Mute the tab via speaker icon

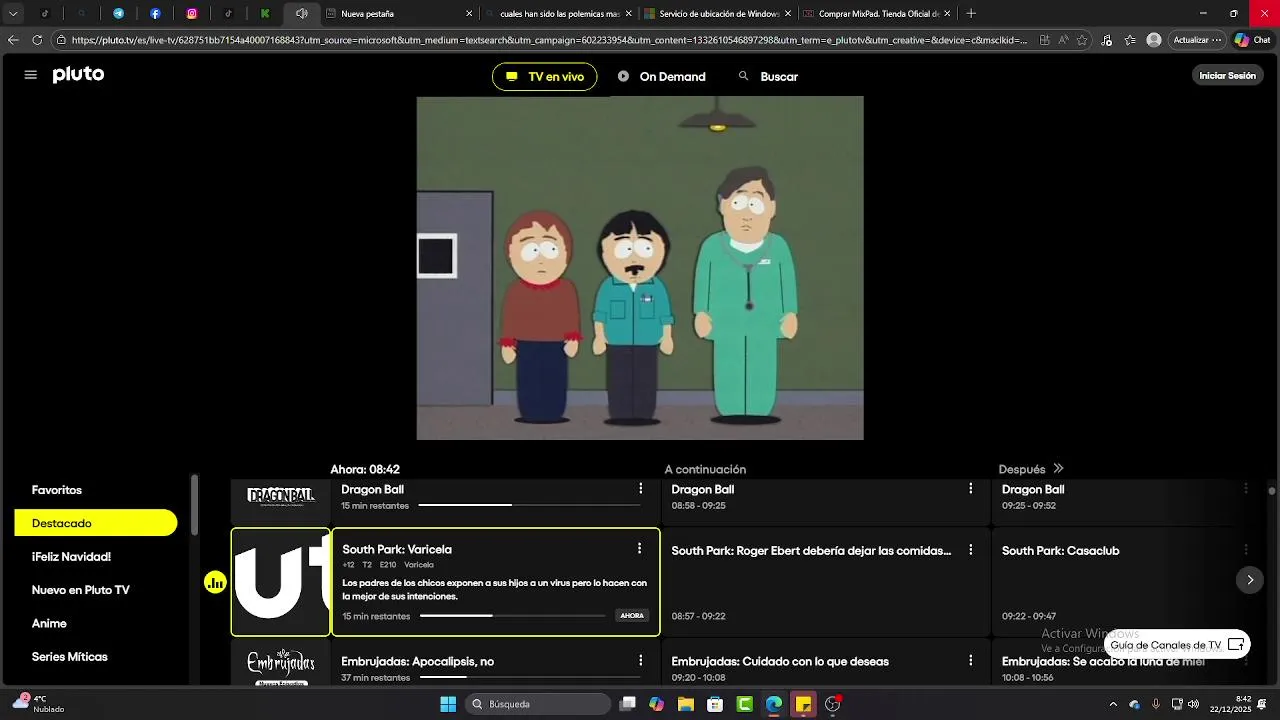tap(301, 14)
